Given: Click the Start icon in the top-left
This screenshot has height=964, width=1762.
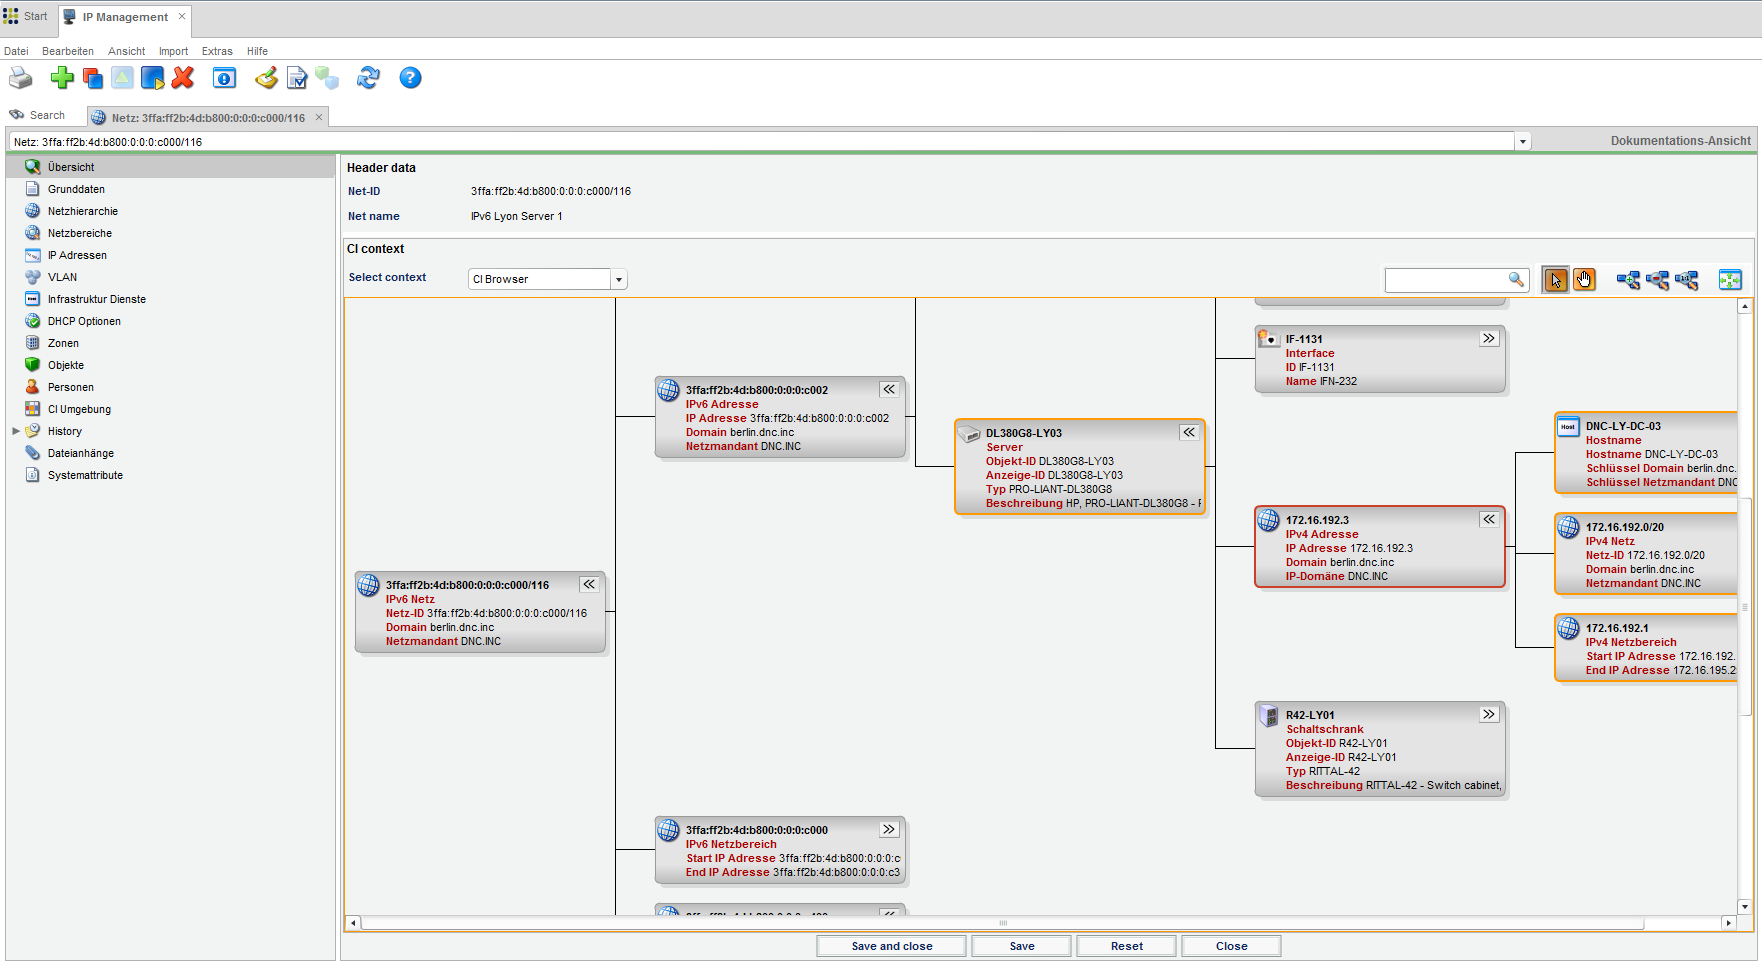Looking at the screenshot, I should click(11, 16).
